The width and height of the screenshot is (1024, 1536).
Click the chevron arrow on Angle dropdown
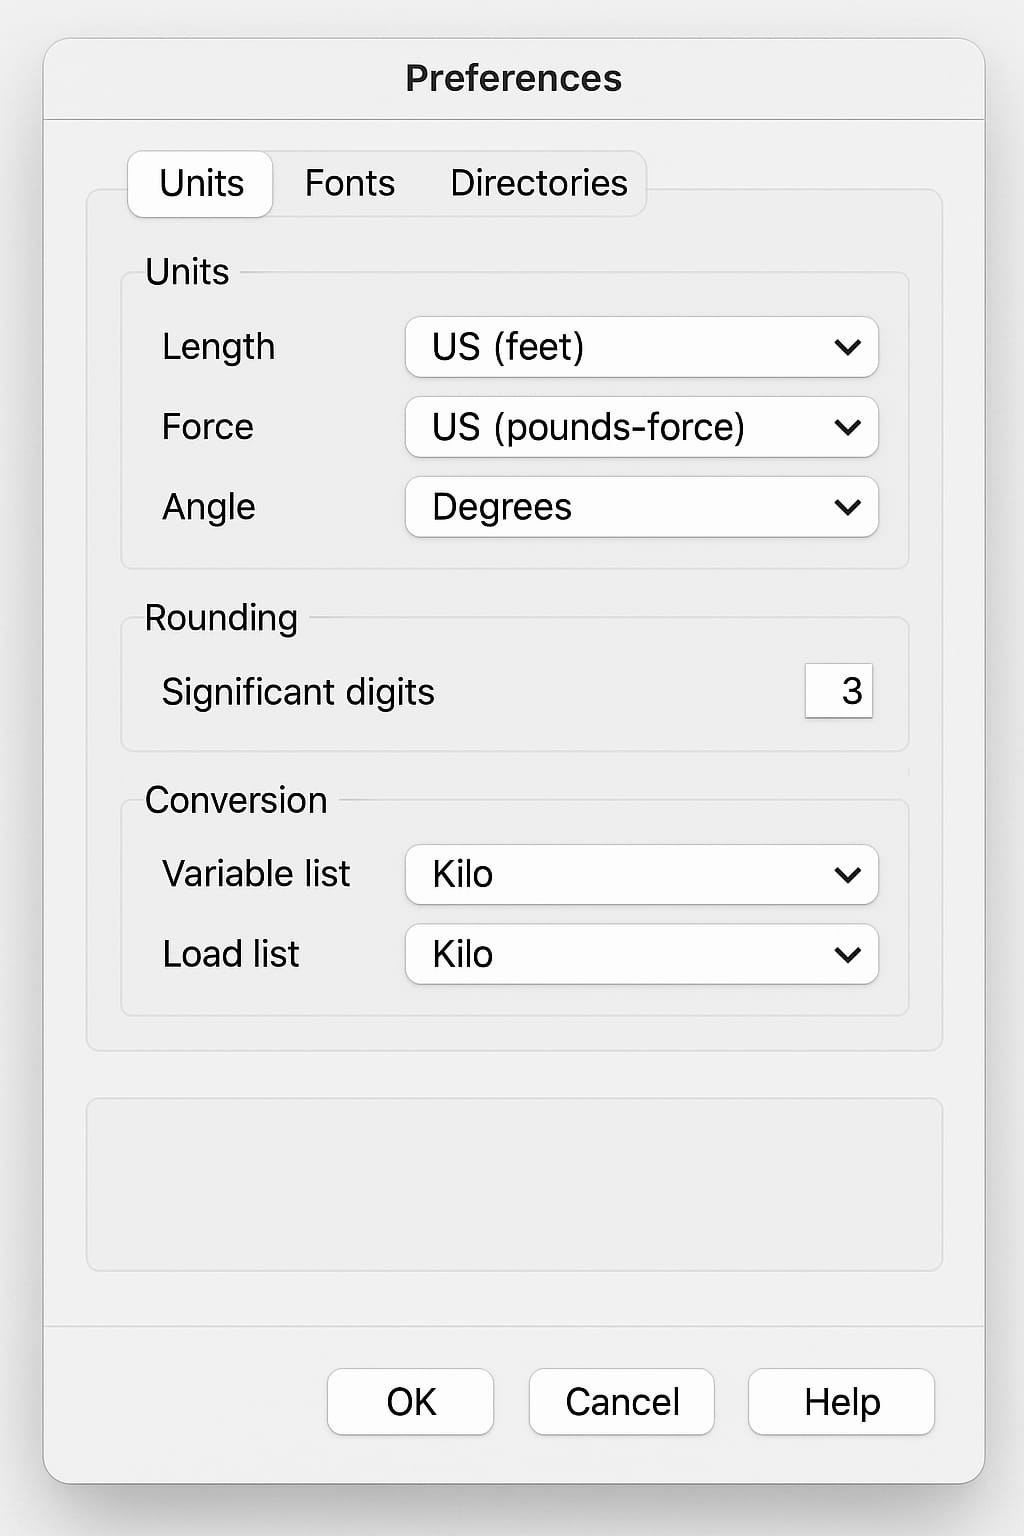847,508
